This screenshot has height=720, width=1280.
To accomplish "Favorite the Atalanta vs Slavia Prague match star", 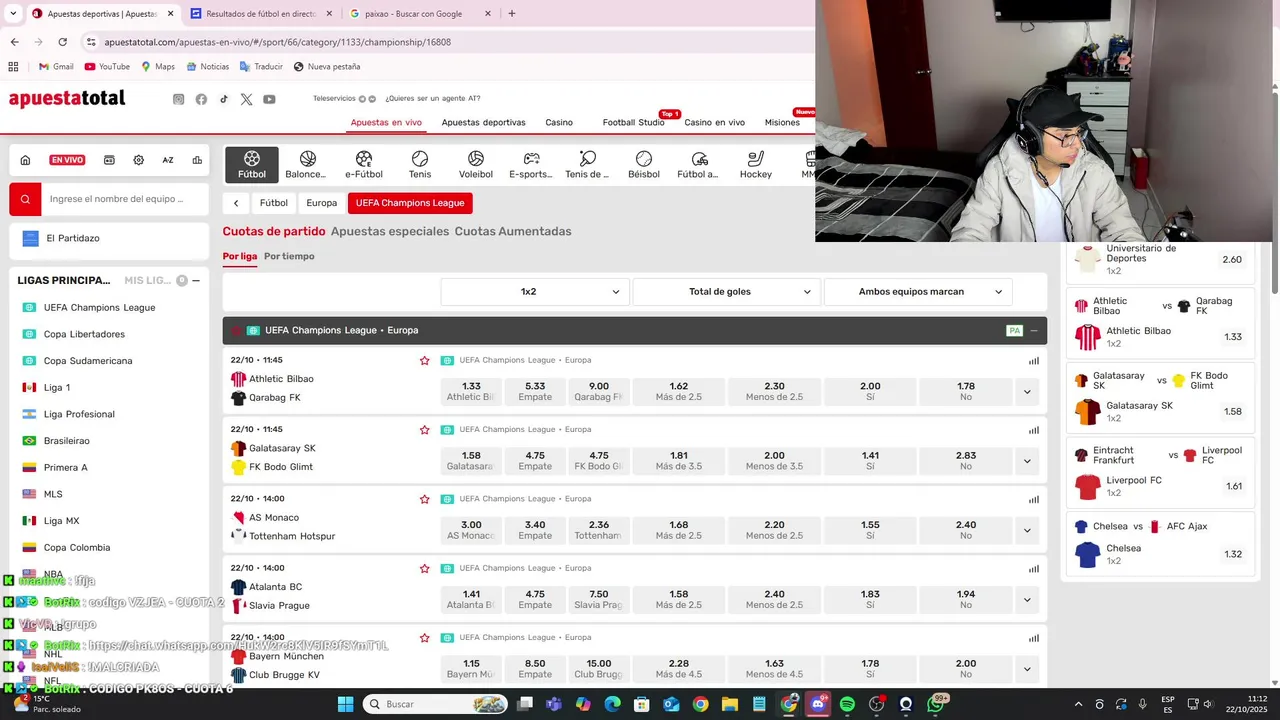I will [424, 568].
